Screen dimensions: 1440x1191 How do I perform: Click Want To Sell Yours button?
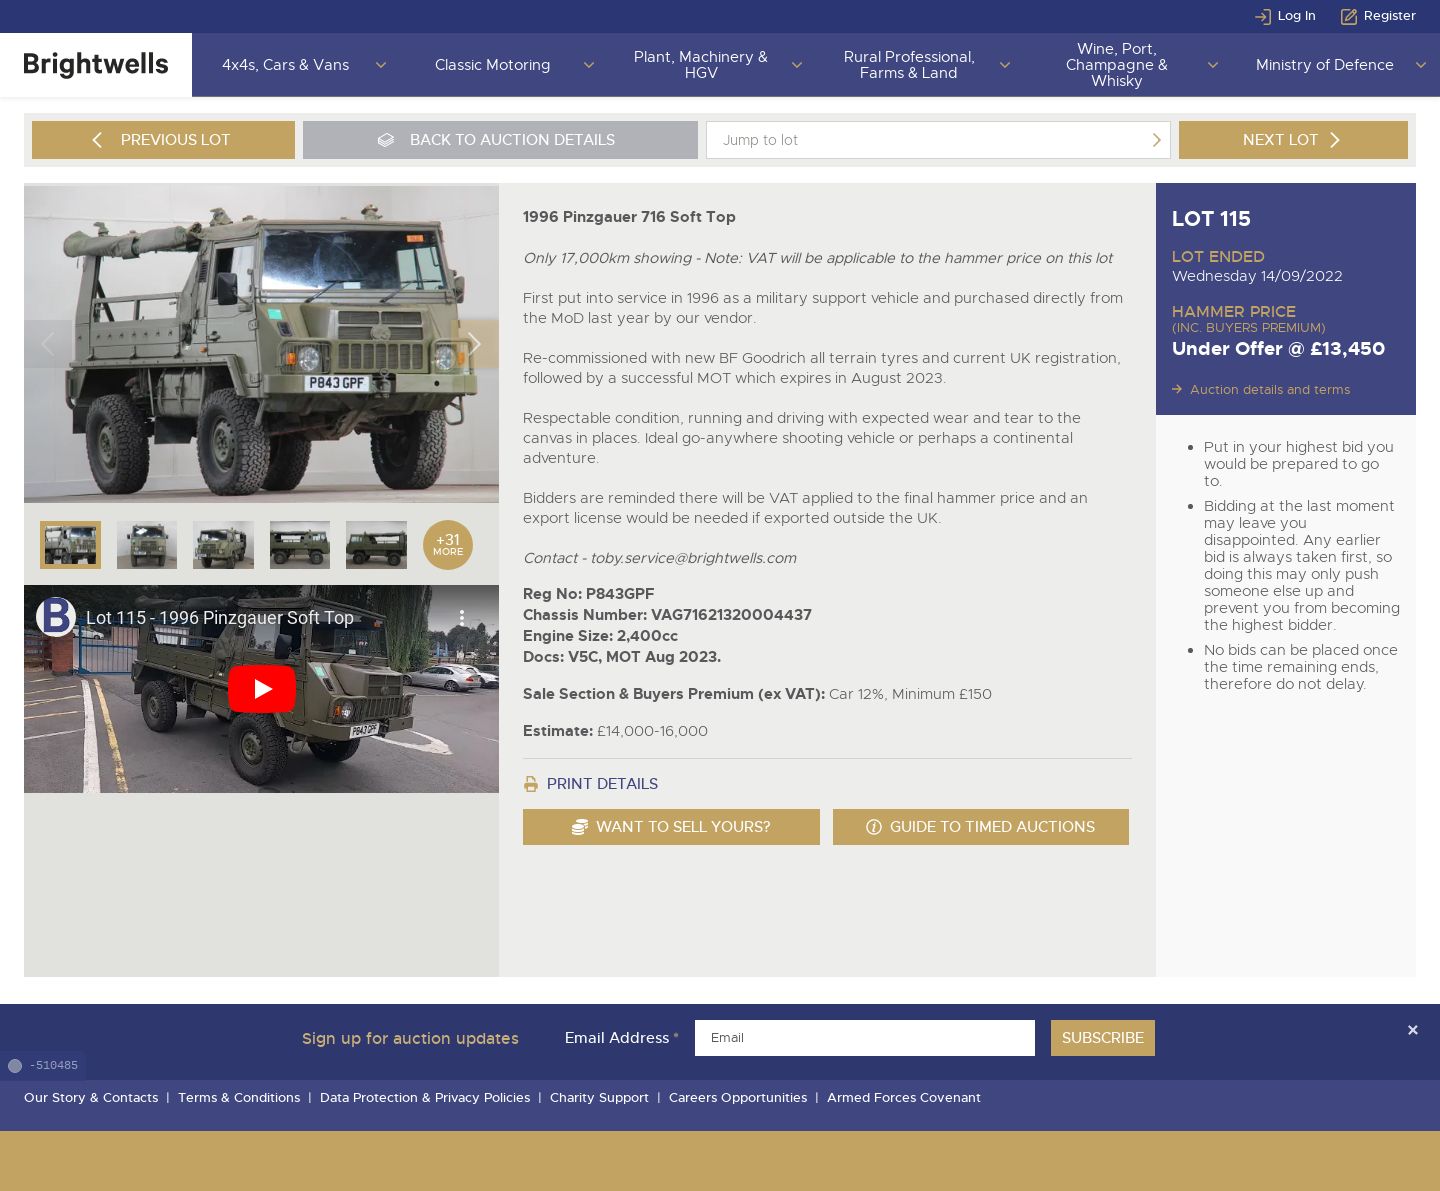click(671, 827)
